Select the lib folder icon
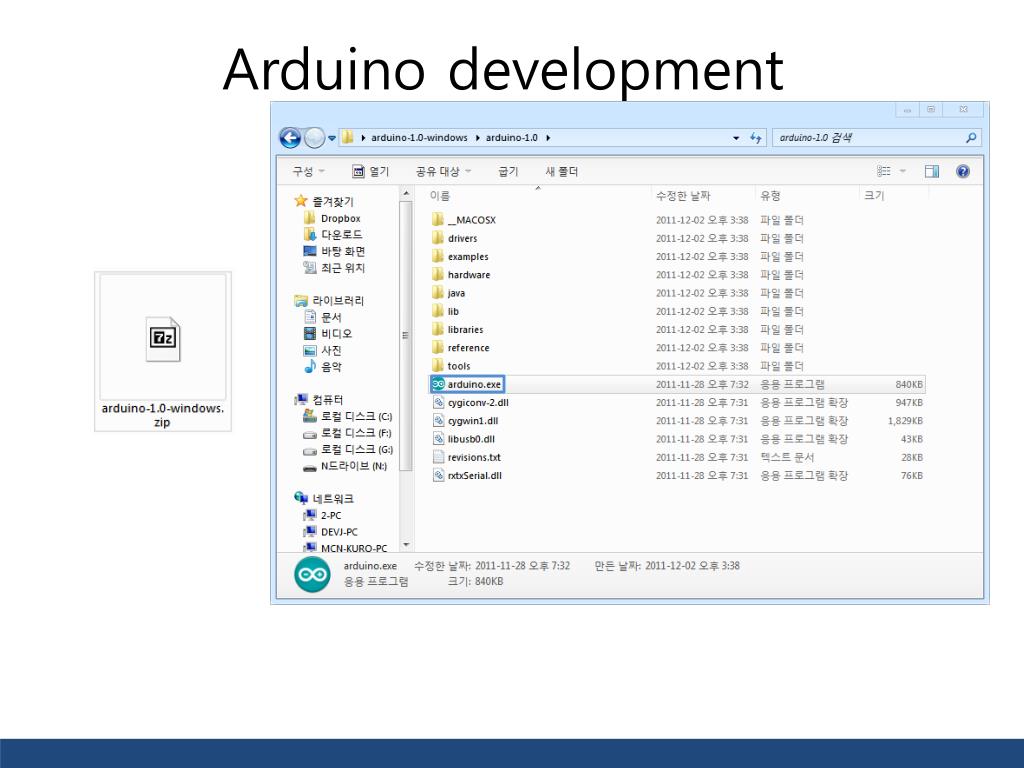This screenshot has width=1024, height=768. coord(438,311)
